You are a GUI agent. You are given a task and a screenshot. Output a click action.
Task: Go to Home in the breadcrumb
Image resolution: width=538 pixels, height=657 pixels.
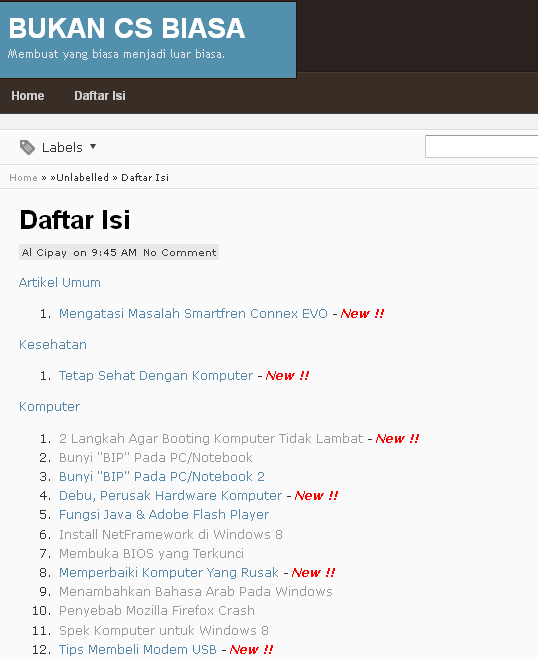tap(23, 178)
